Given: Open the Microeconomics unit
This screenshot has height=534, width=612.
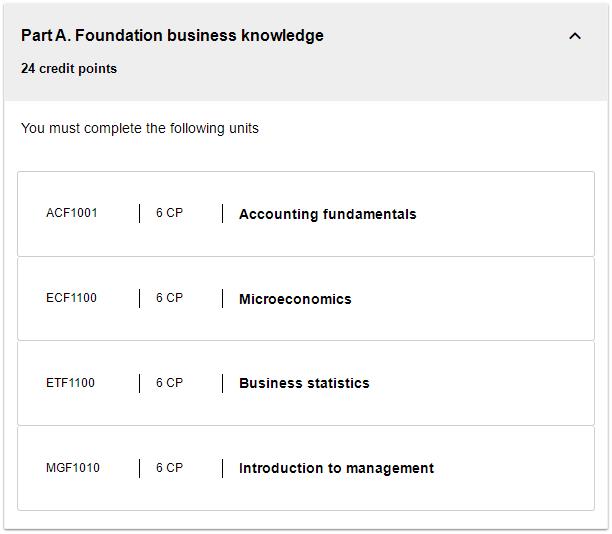Looking at the screenshot, I should point(295,299).
